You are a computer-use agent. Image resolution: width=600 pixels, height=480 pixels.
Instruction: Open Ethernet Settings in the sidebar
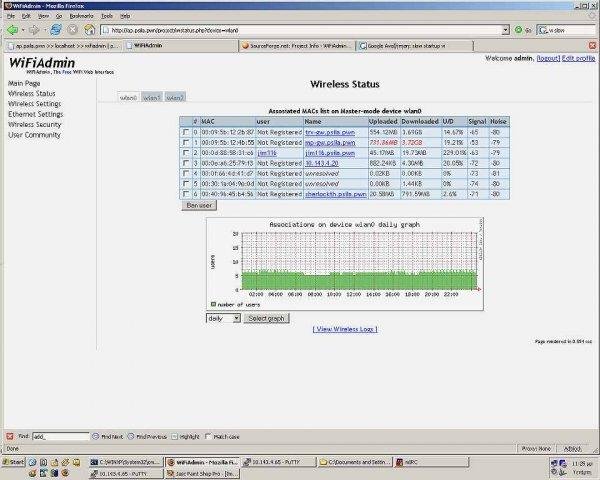(x=36, y=114)
